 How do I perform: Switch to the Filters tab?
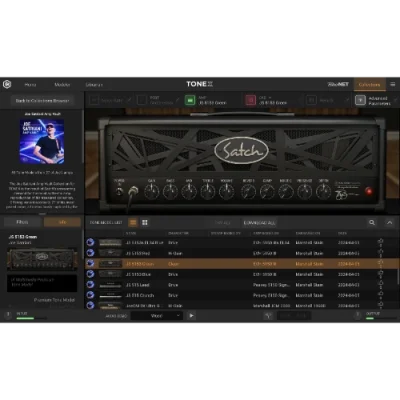[x=22, y=222]
